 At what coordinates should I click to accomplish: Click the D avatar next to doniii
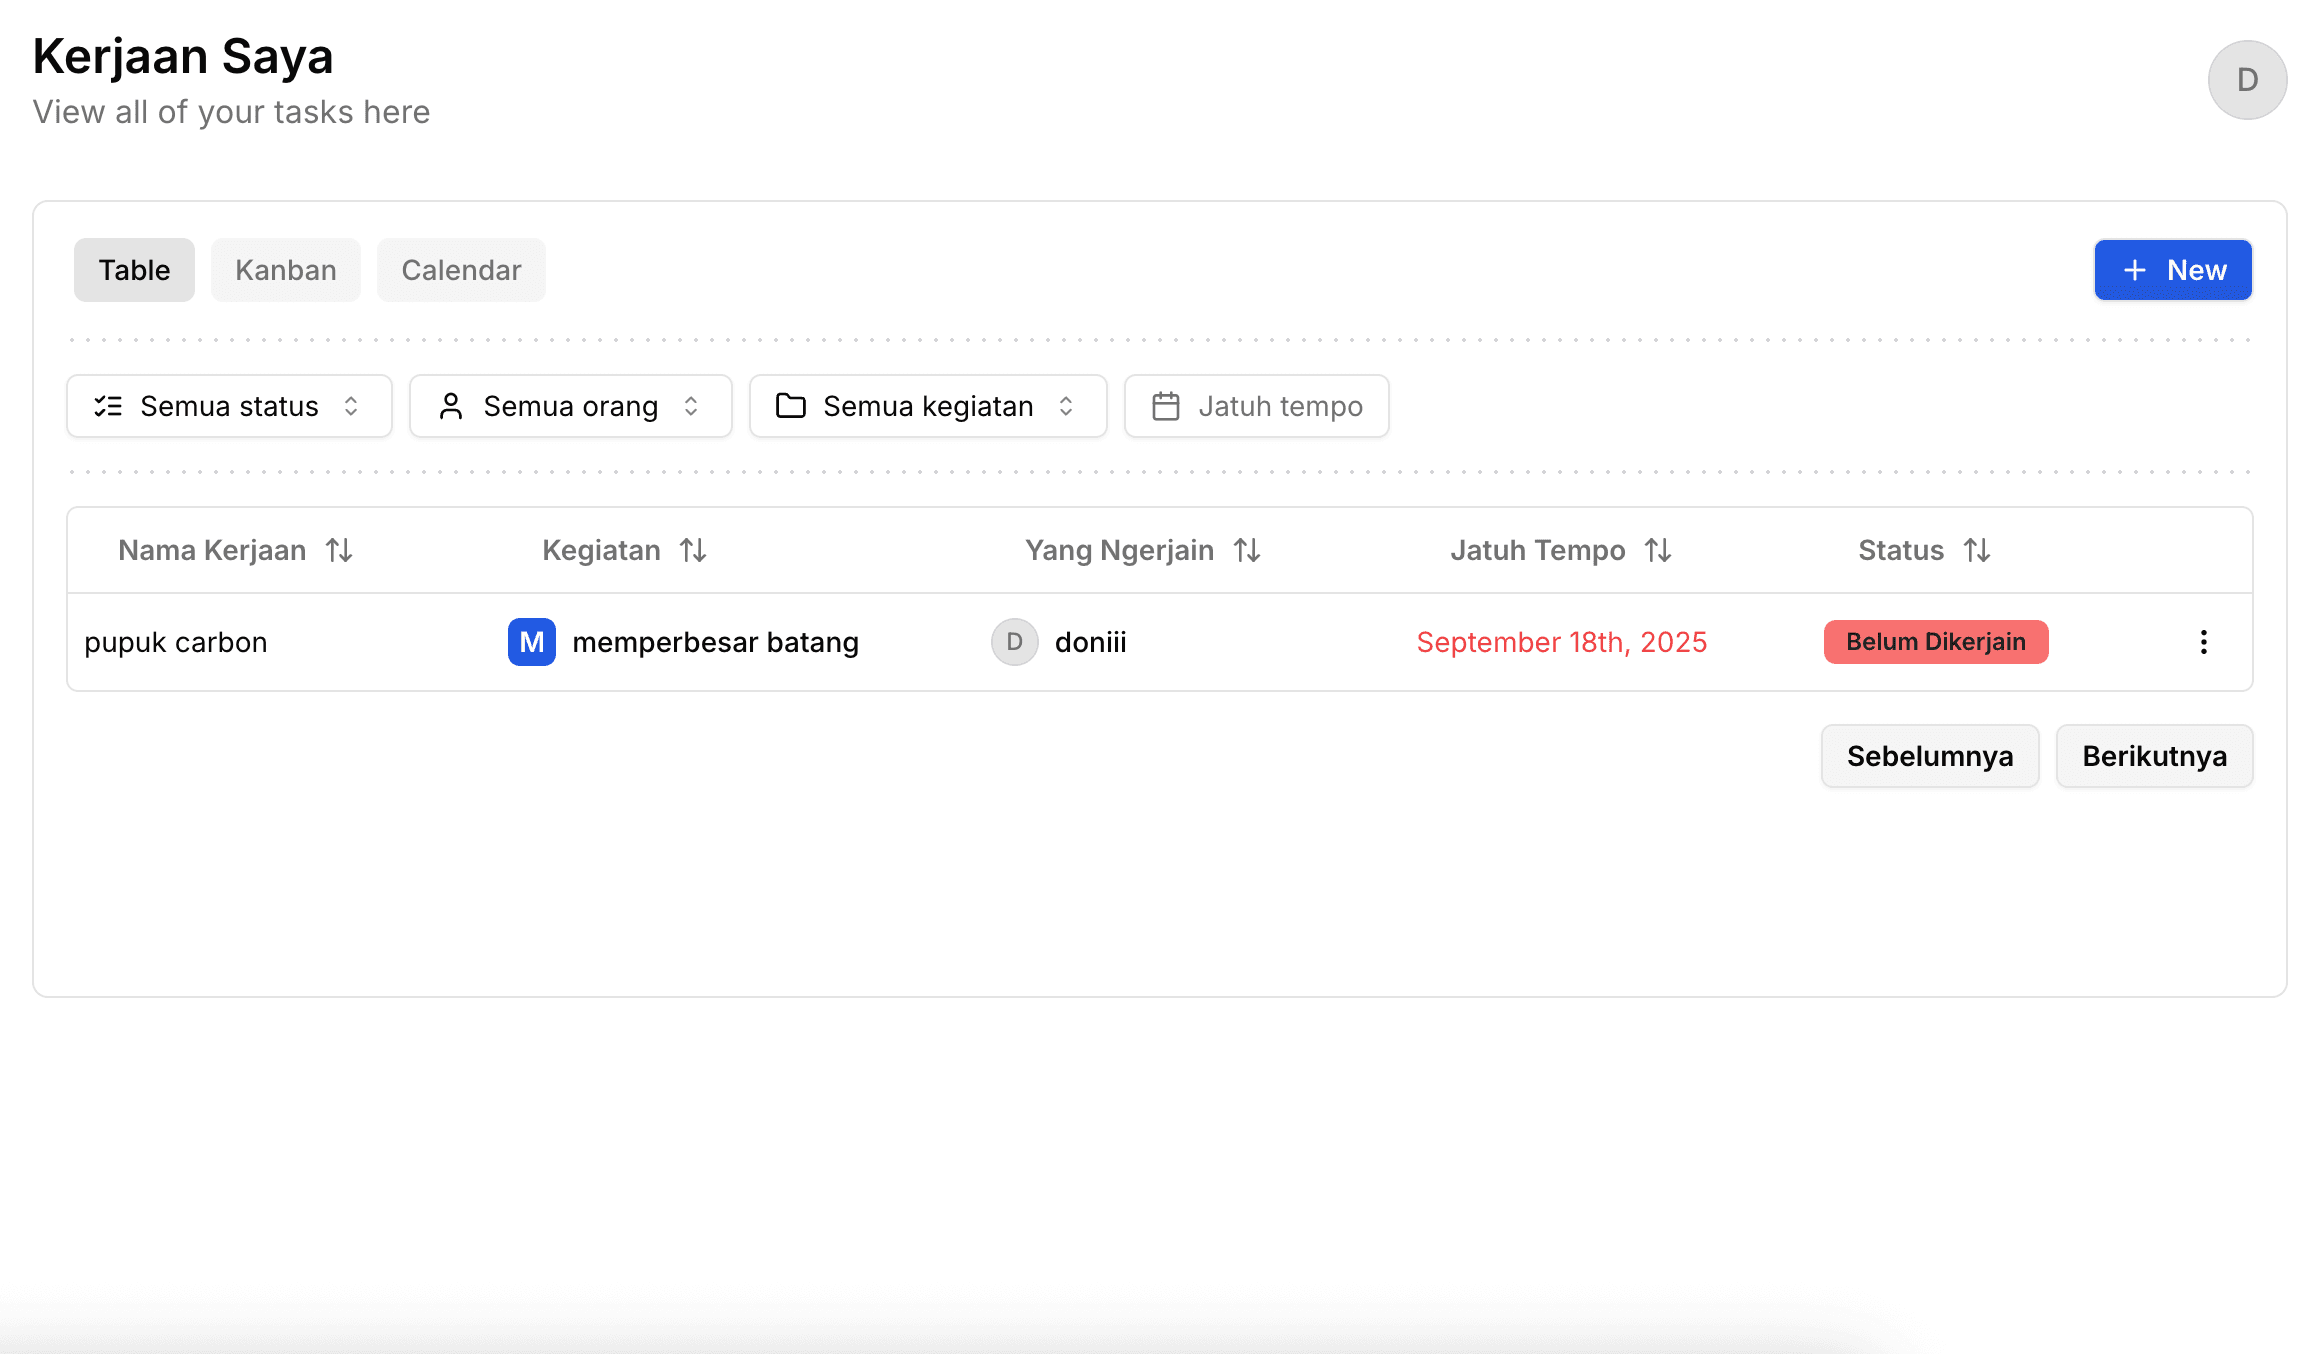click(x=1014, y=642)
